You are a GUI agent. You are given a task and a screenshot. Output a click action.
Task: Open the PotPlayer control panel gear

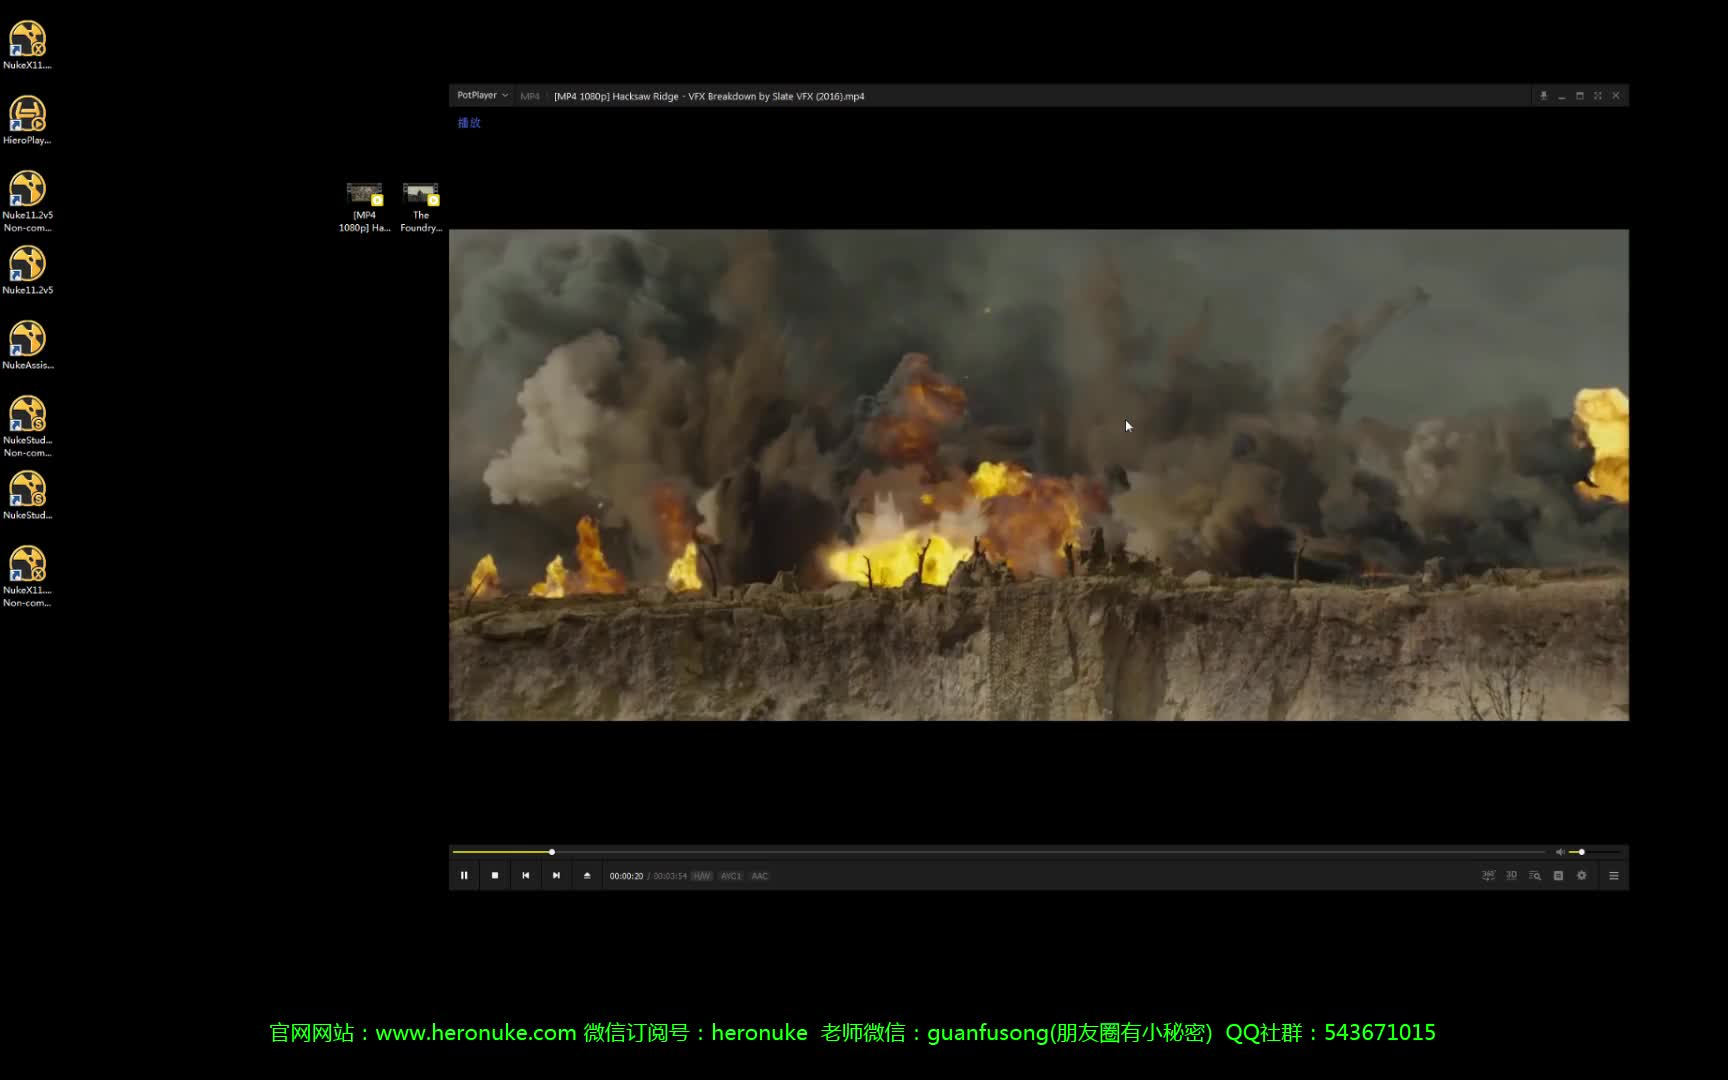coord(1581,875)
